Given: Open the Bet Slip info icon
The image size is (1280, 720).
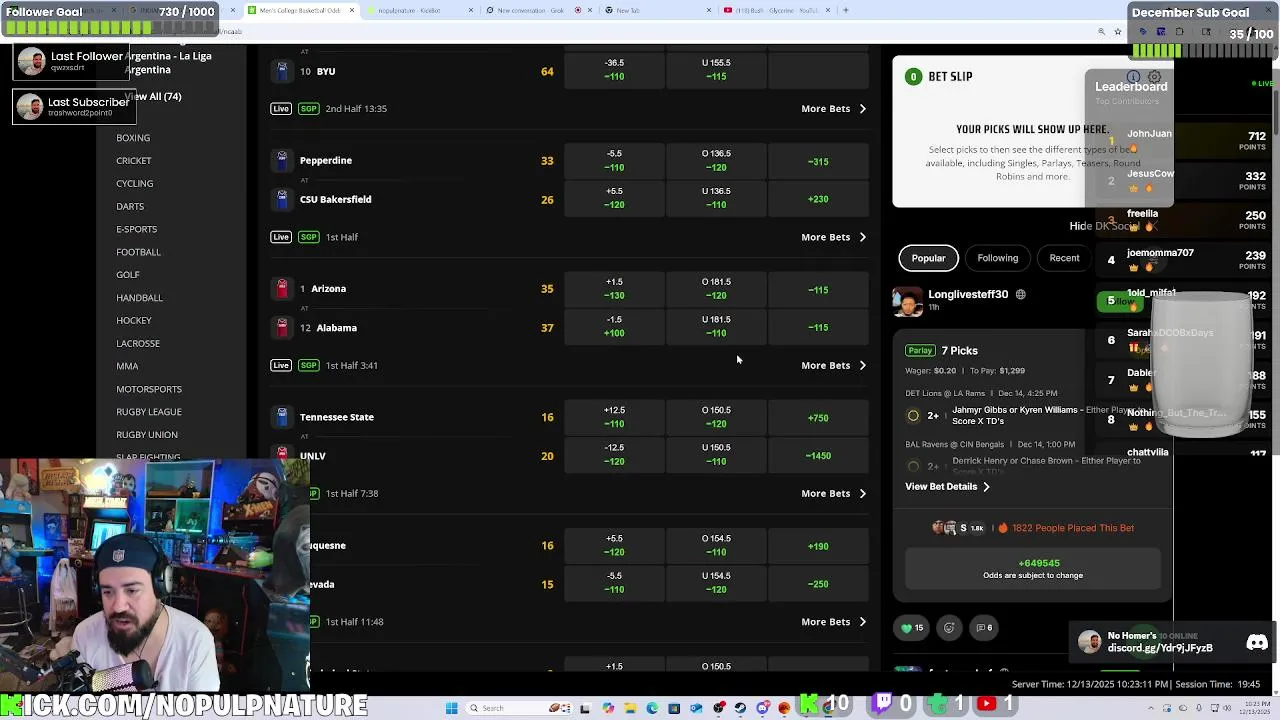Looking at the screenshot, I should tap(1133, 77).
